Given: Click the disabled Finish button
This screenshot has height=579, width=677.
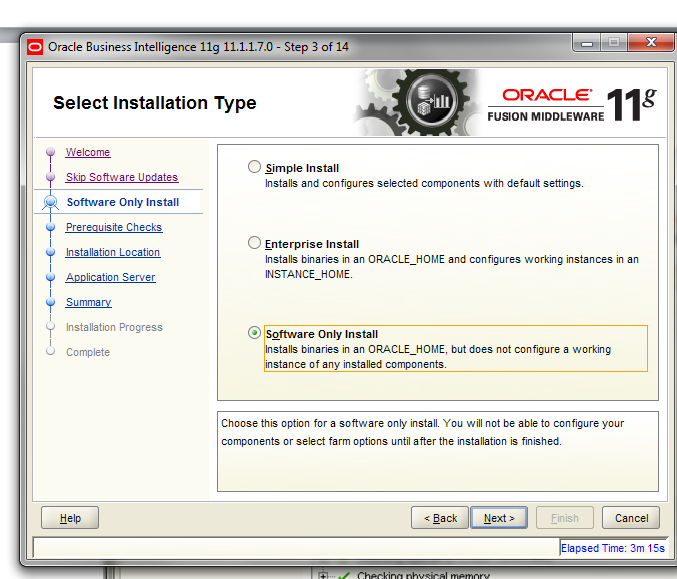Looking at the screenshot, I should point(565,518).
